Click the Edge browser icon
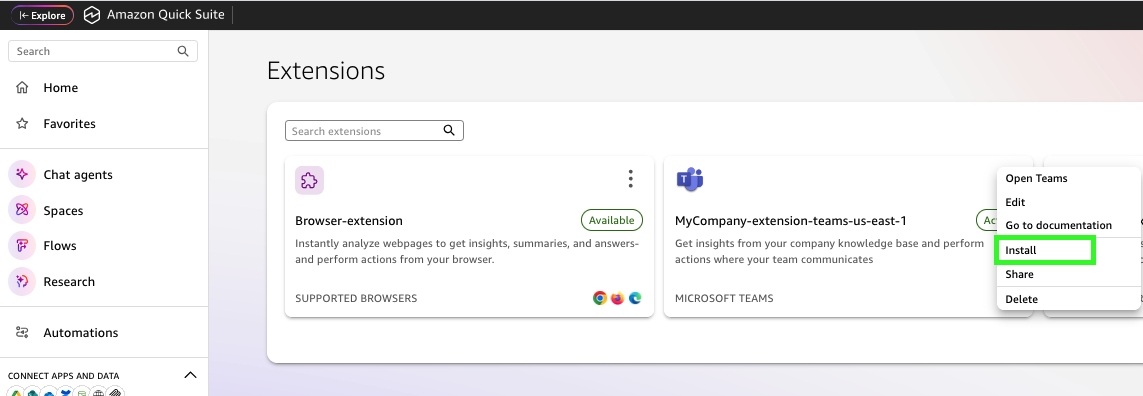Image resolution: width=1143 pixels, height=396 pixels. click(635, 298)
